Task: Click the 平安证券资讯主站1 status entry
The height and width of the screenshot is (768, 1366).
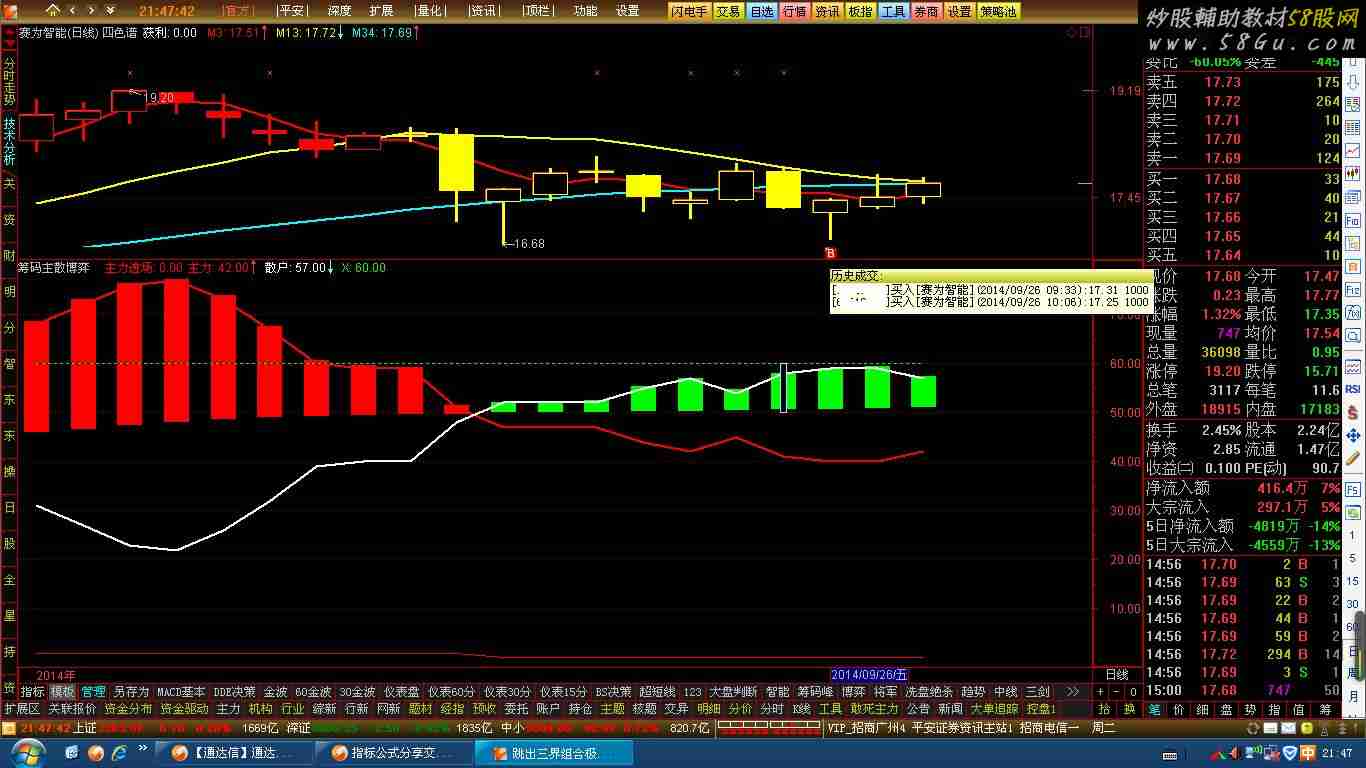Action: pyautogui.click(x=962, y=728)
